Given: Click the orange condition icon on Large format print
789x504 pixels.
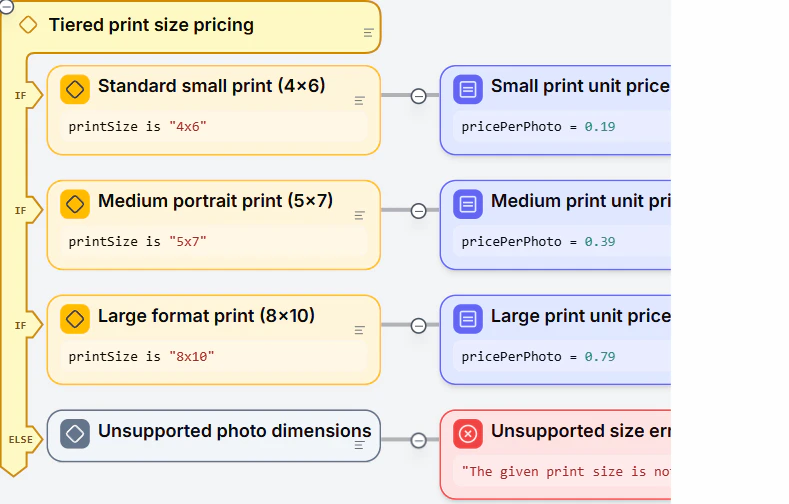Looking at the screenshot, I should [x=75, y=319].
